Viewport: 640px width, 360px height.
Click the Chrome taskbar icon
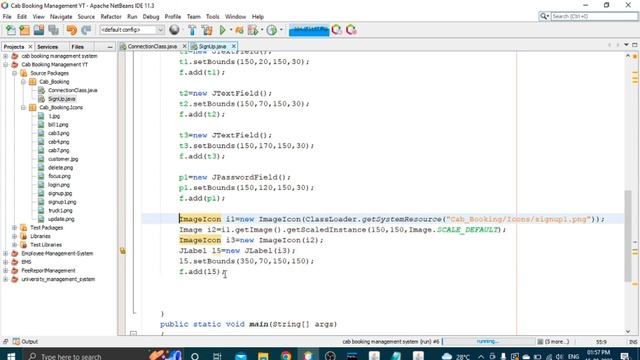tap(286, 356)
